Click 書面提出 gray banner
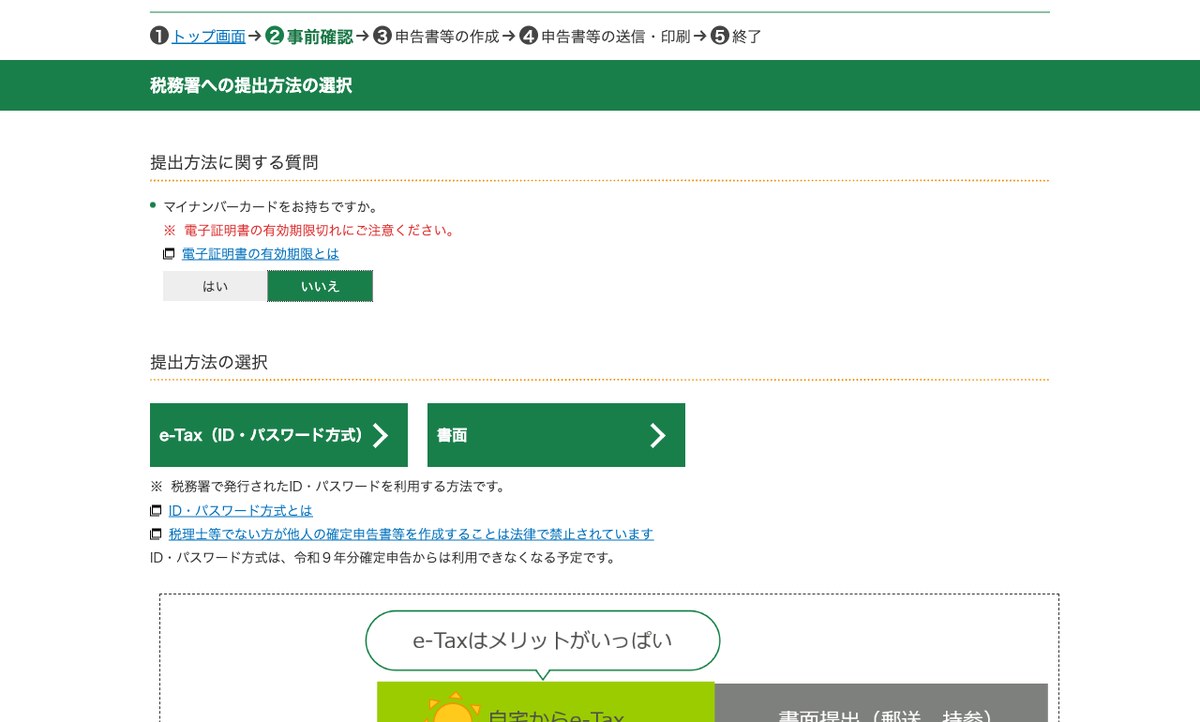The height and width of the screenshot is (722, 1200). (x=881, y=703)
